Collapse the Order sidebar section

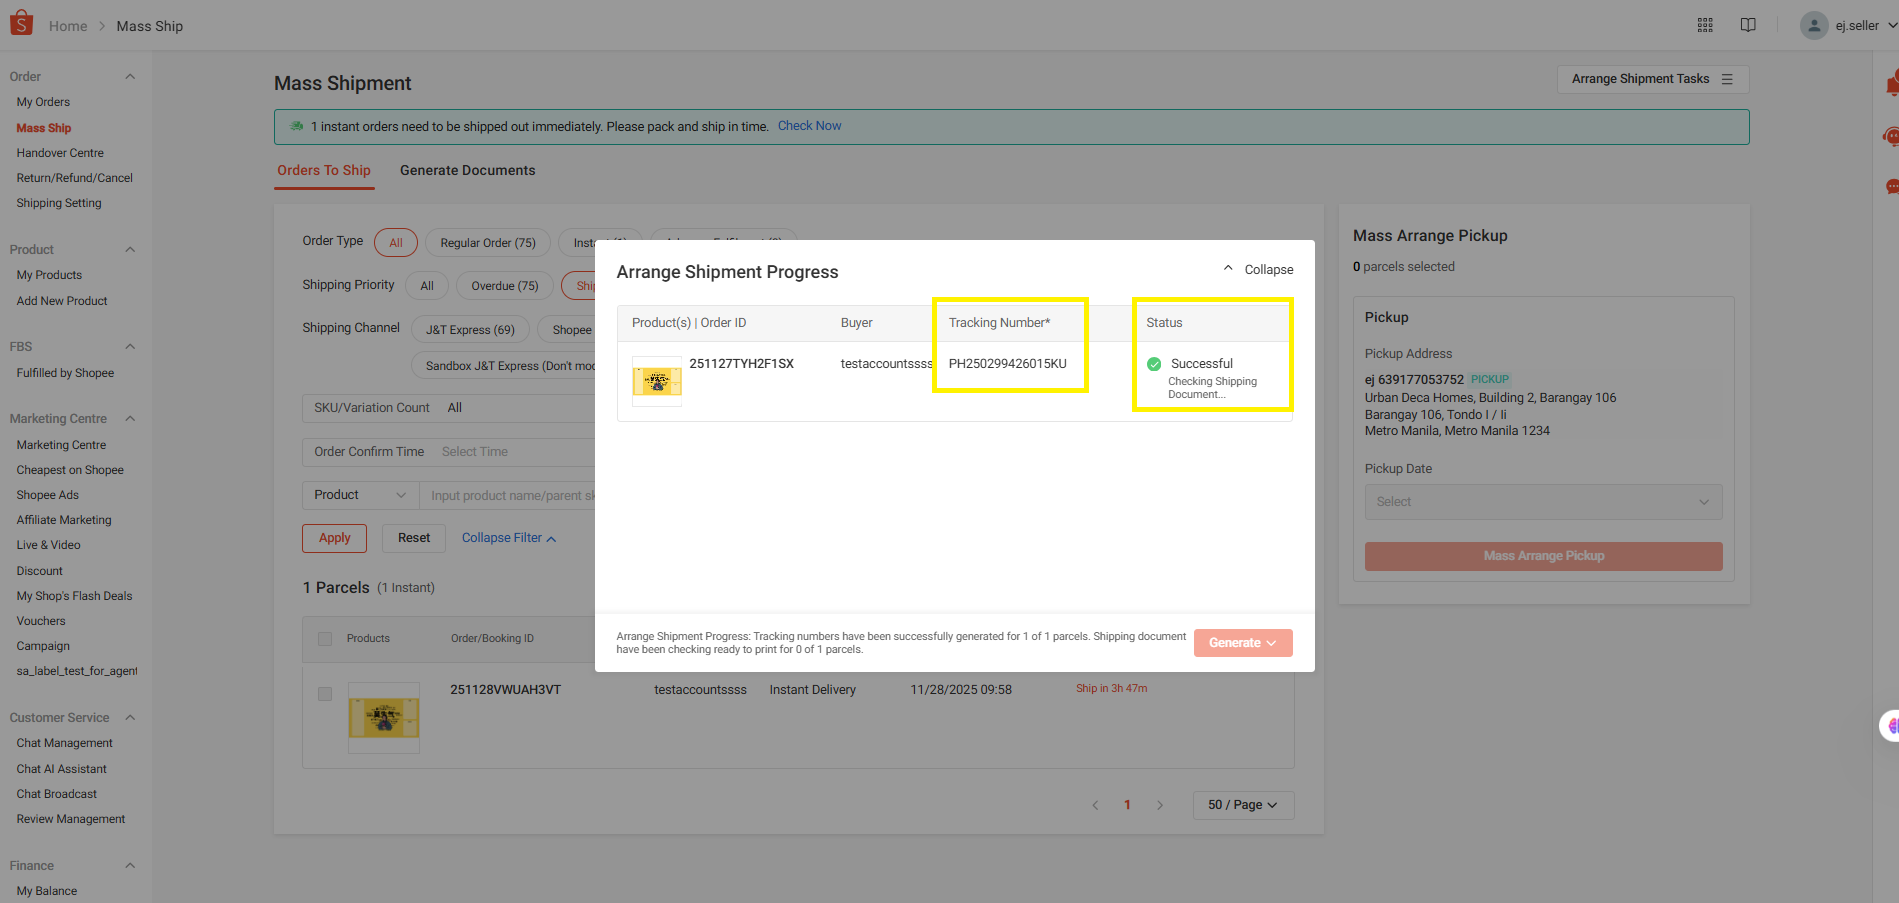point(130,77)
